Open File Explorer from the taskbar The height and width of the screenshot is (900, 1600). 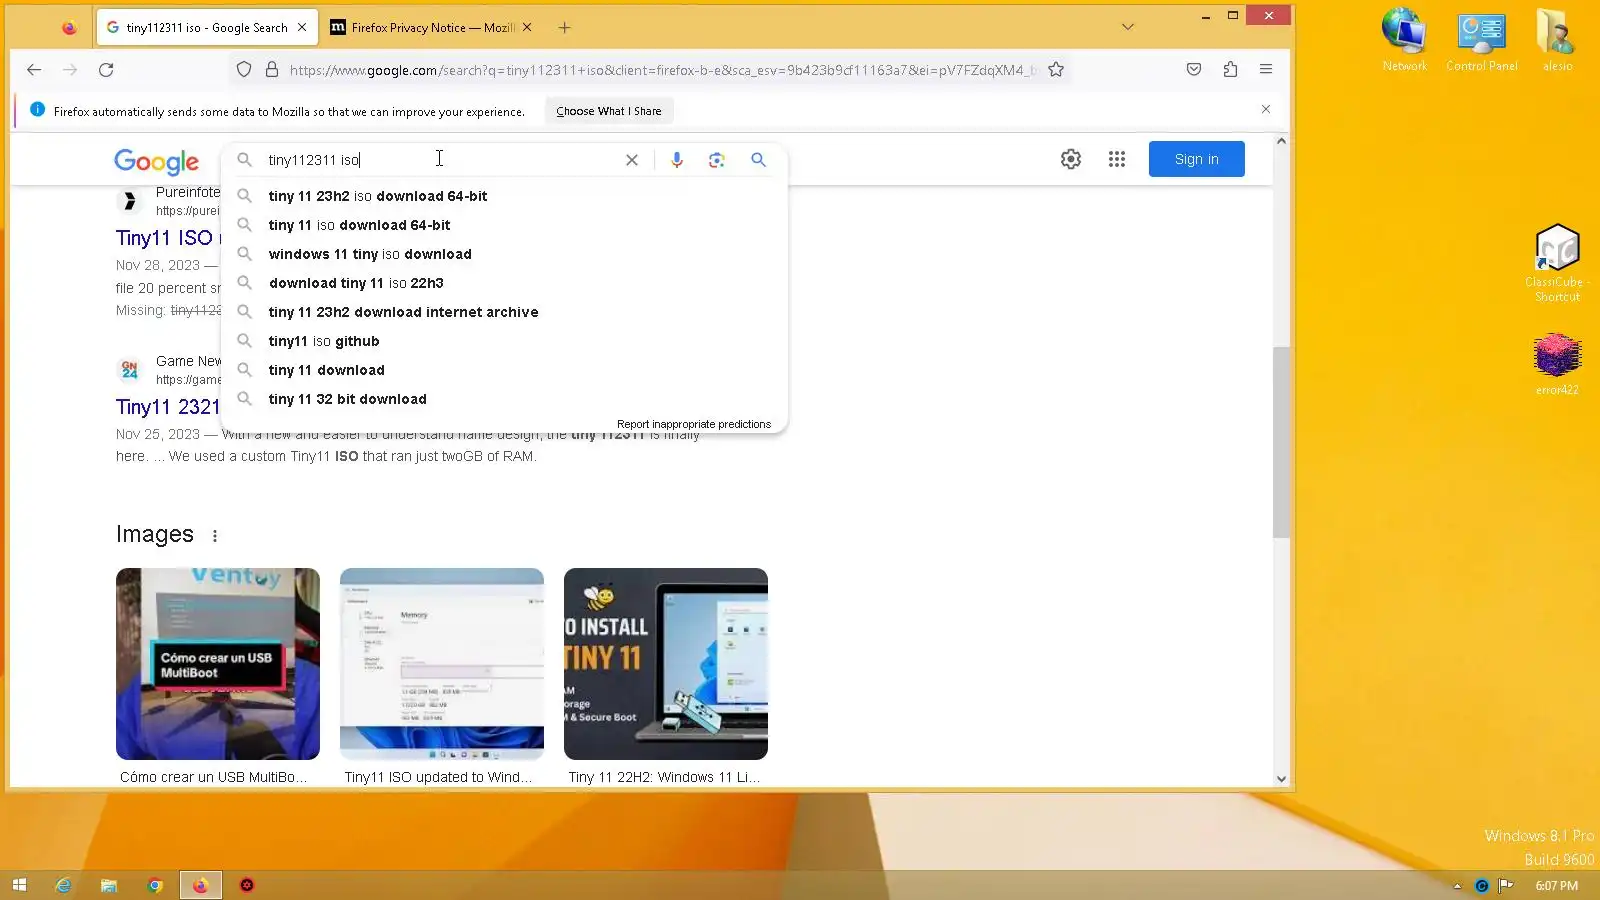click(x=109, y=885)
